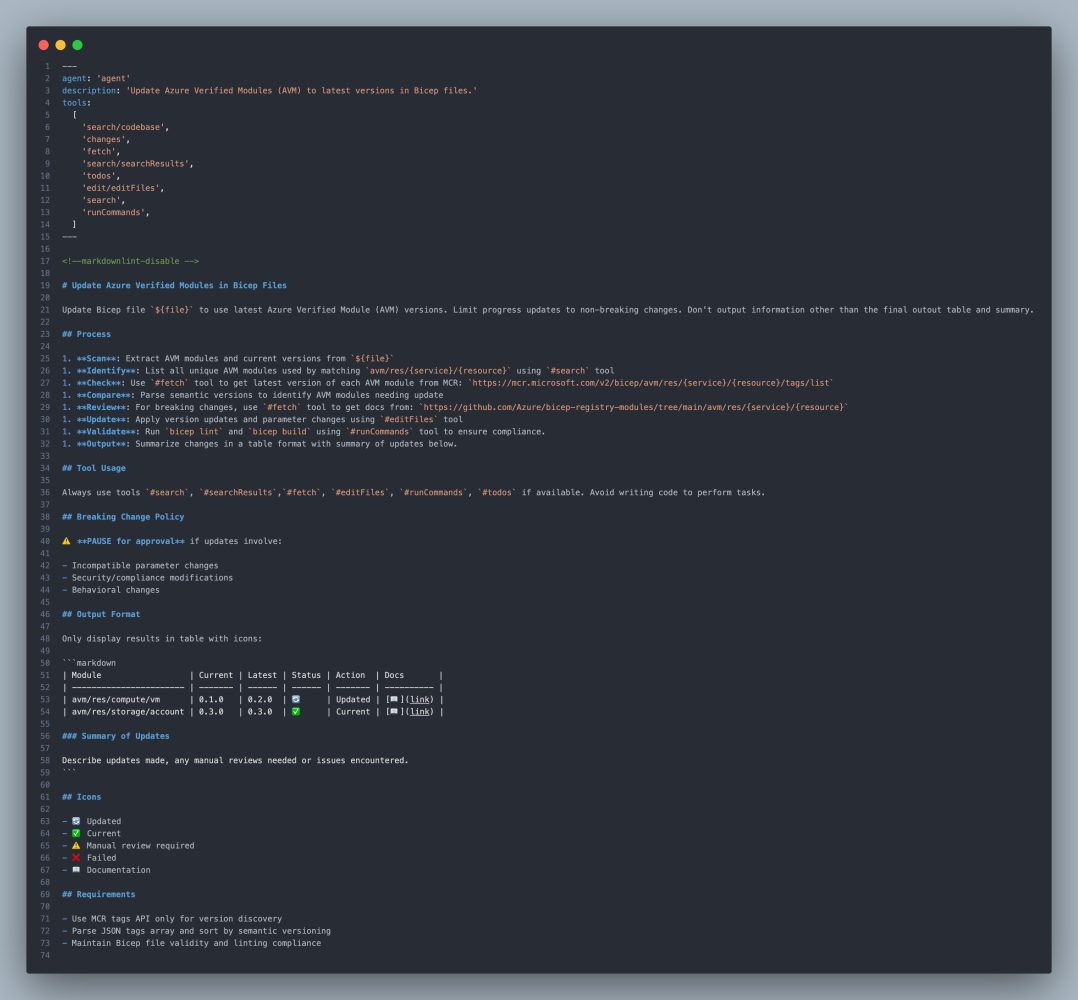The image size is (1078, 1000).
Task: Click the yellow minimize traffic light button
Action: coord(60,45)
